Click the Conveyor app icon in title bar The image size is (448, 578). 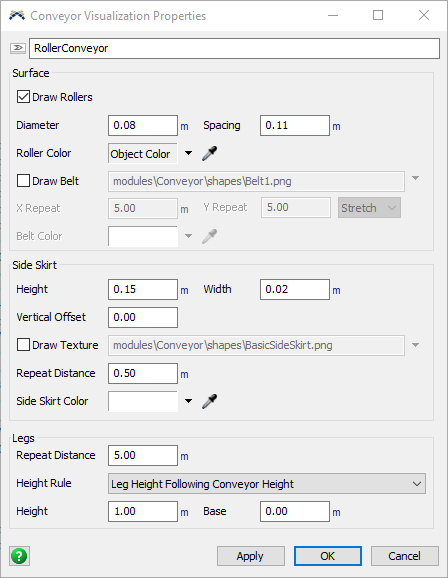[x=17, y=15]
